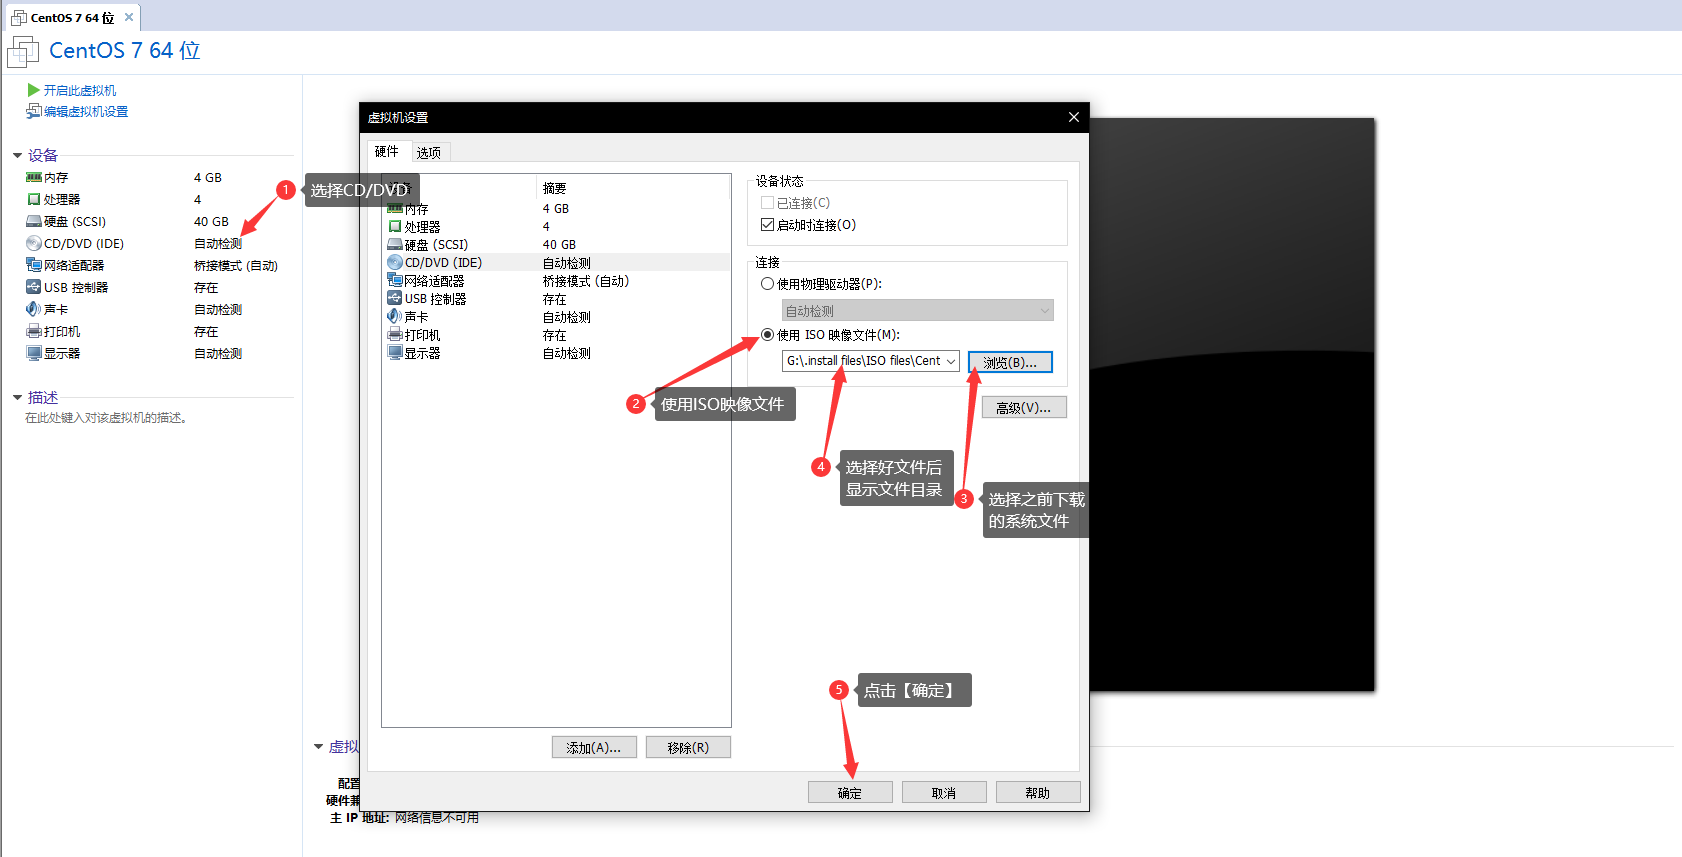Click the CD/DVD disc icon in settings dialog list
1682x857 pixels.
point(395,263)
